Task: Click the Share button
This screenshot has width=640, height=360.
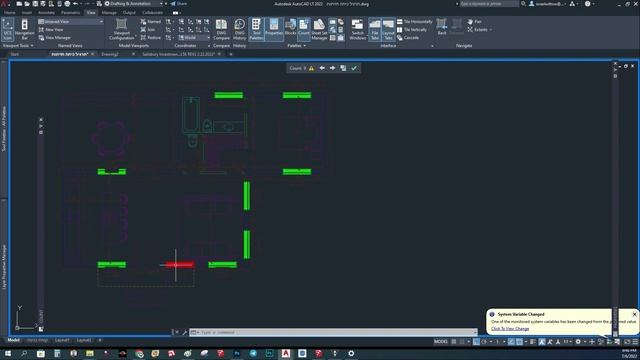Action: pyautogui.click(x=179, y=4)
